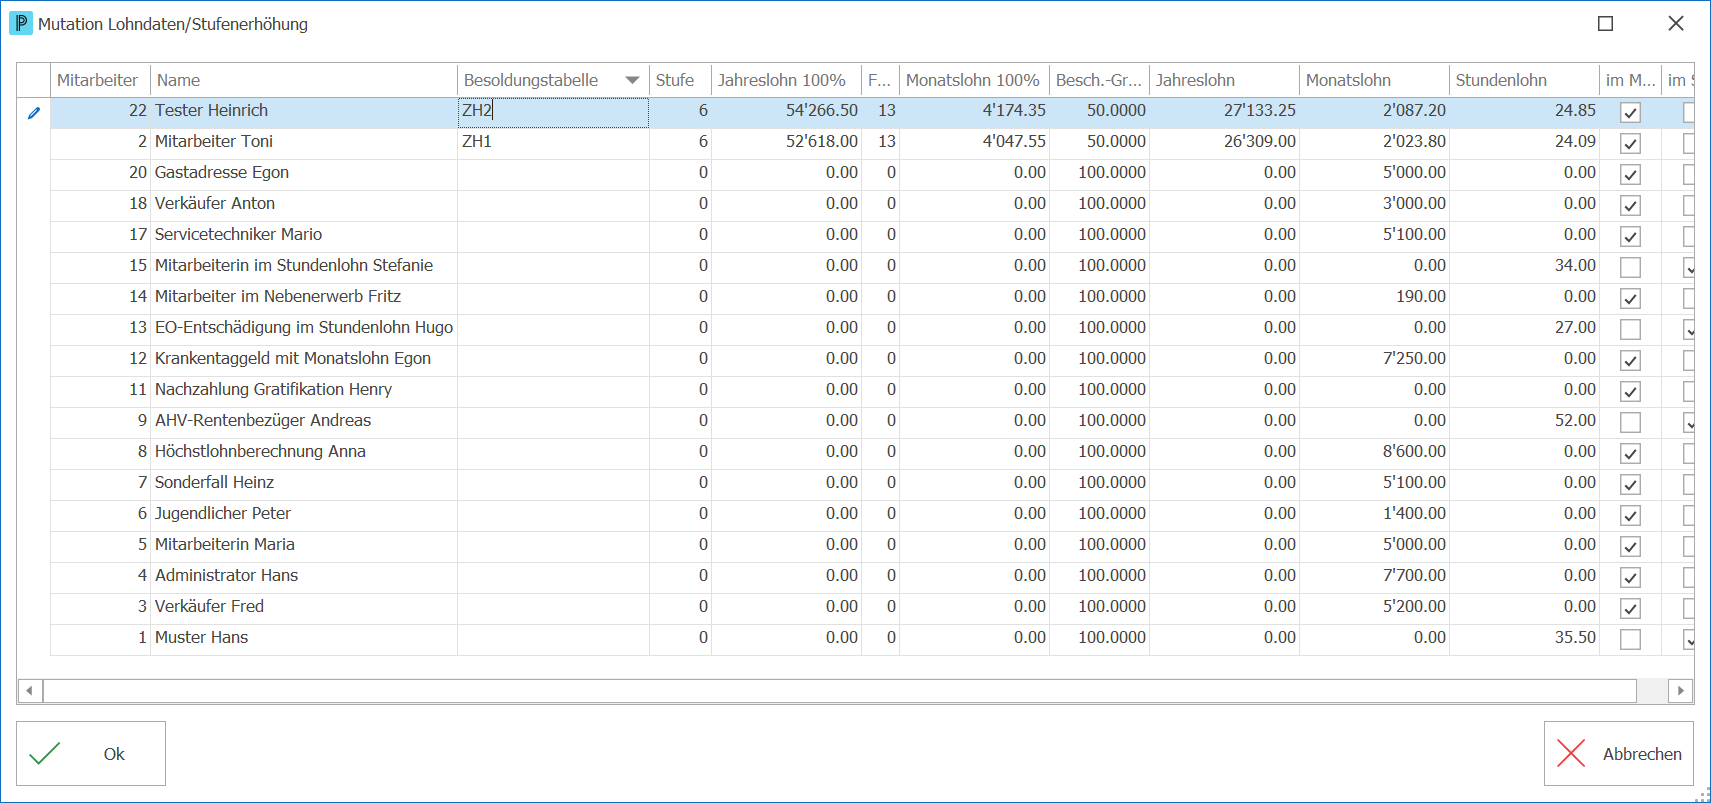Toggle 'im Monatslohn' for EO-Entschädigung im Stundenlohn Hugo

(x=1630, y=330)
